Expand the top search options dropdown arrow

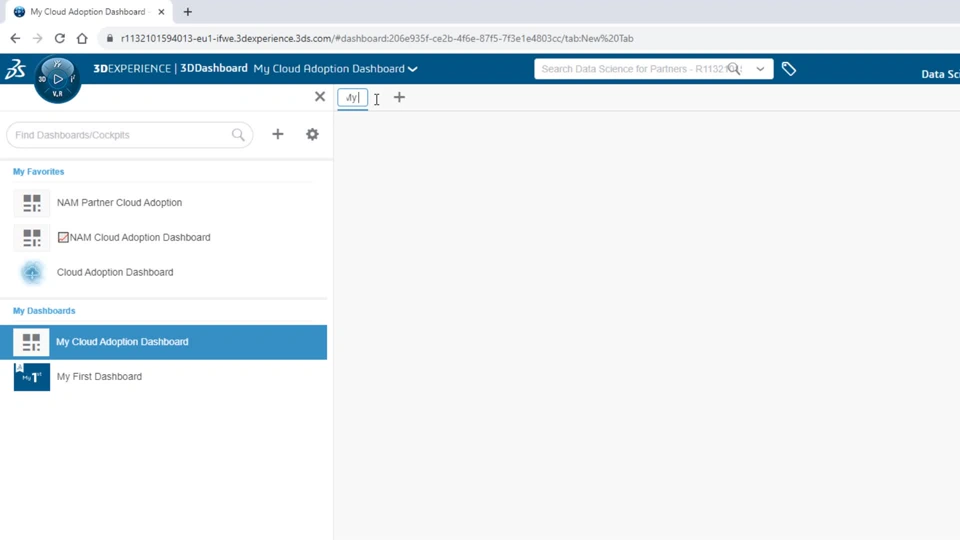tap(760, 69)
